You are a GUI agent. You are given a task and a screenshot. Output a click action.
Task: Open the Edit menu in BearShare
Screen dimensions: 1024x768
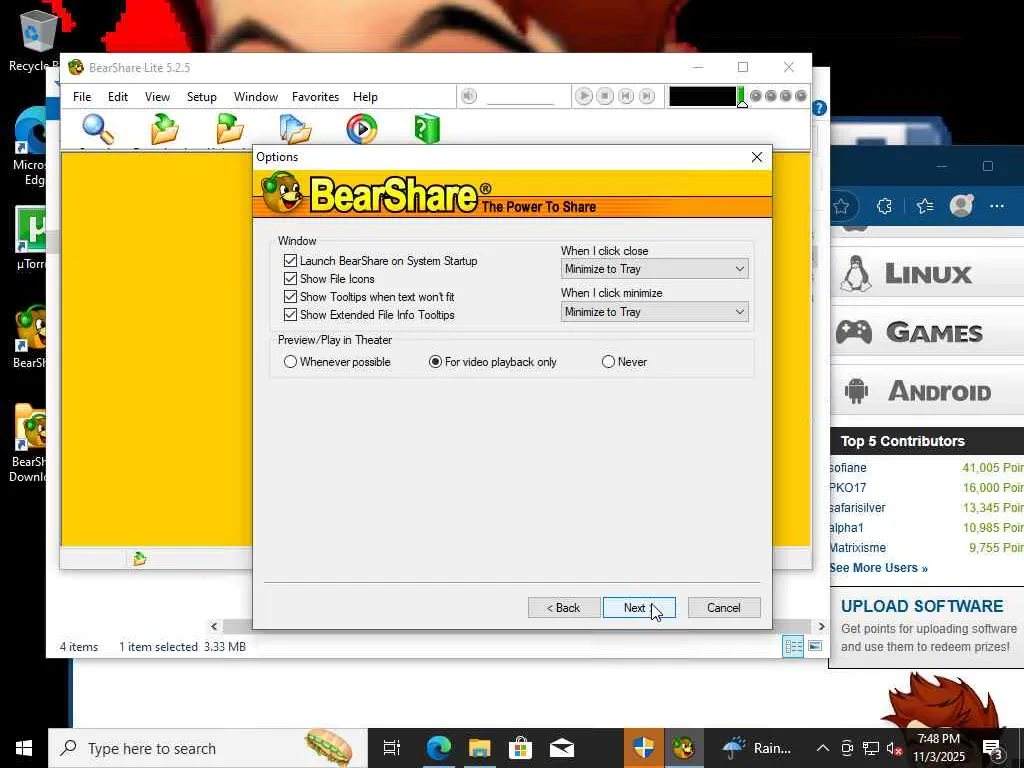[x=118, y=97]
